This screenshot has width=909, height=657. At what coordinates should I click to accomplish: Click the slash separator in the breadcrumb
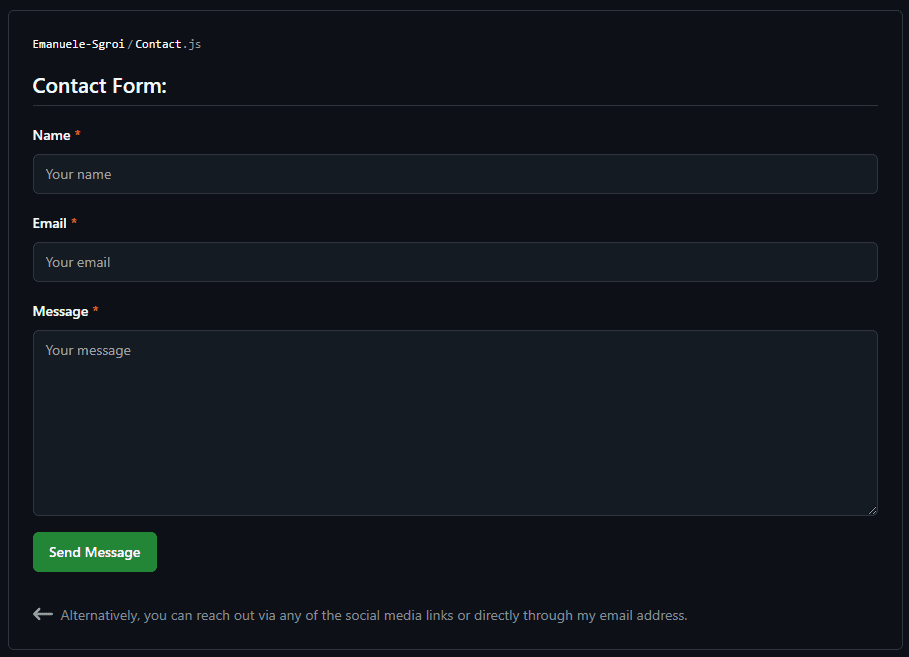click(x=130, y=44)
